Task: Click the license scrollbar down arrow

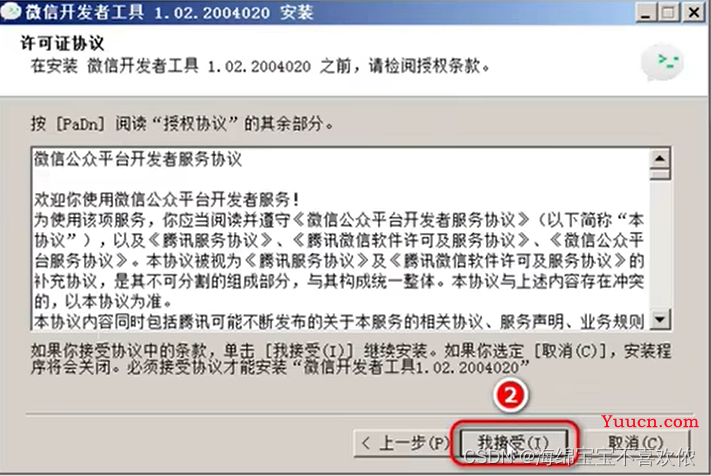Action: [x=660, y=320]
